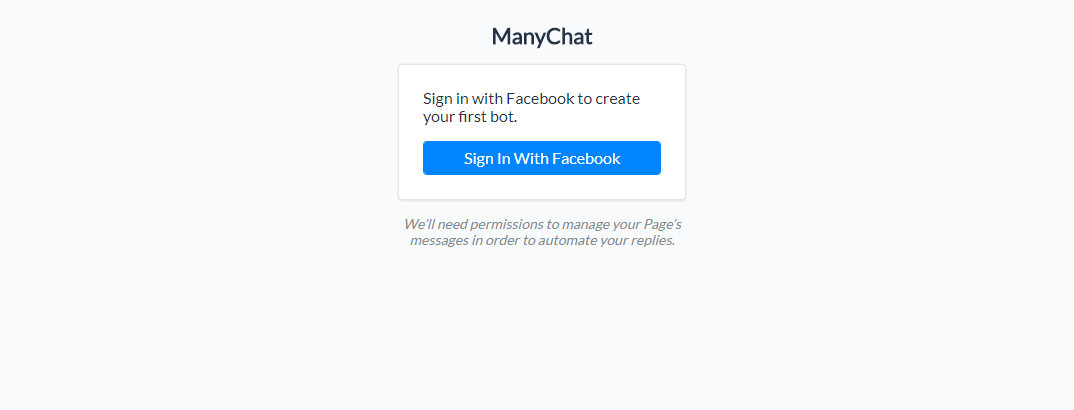1074x410 pixels.
Task: Click 'in order to' in italic note
Action: (503, 241)
